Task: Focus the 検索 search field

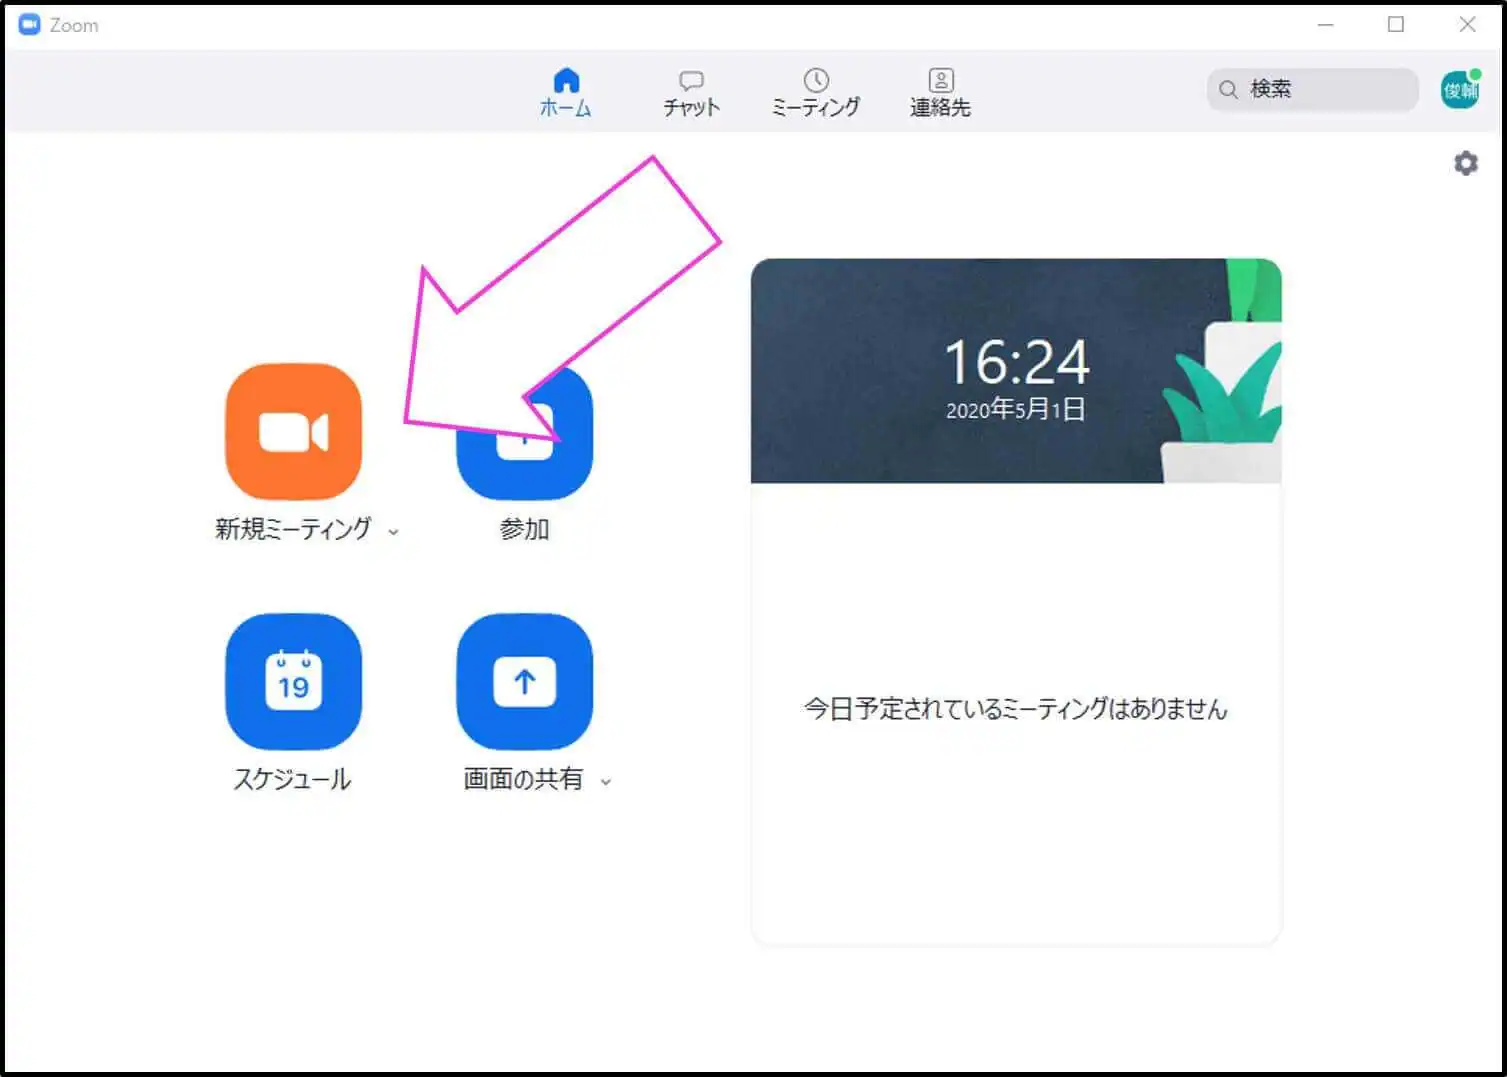Action: tap(1312, 89)
